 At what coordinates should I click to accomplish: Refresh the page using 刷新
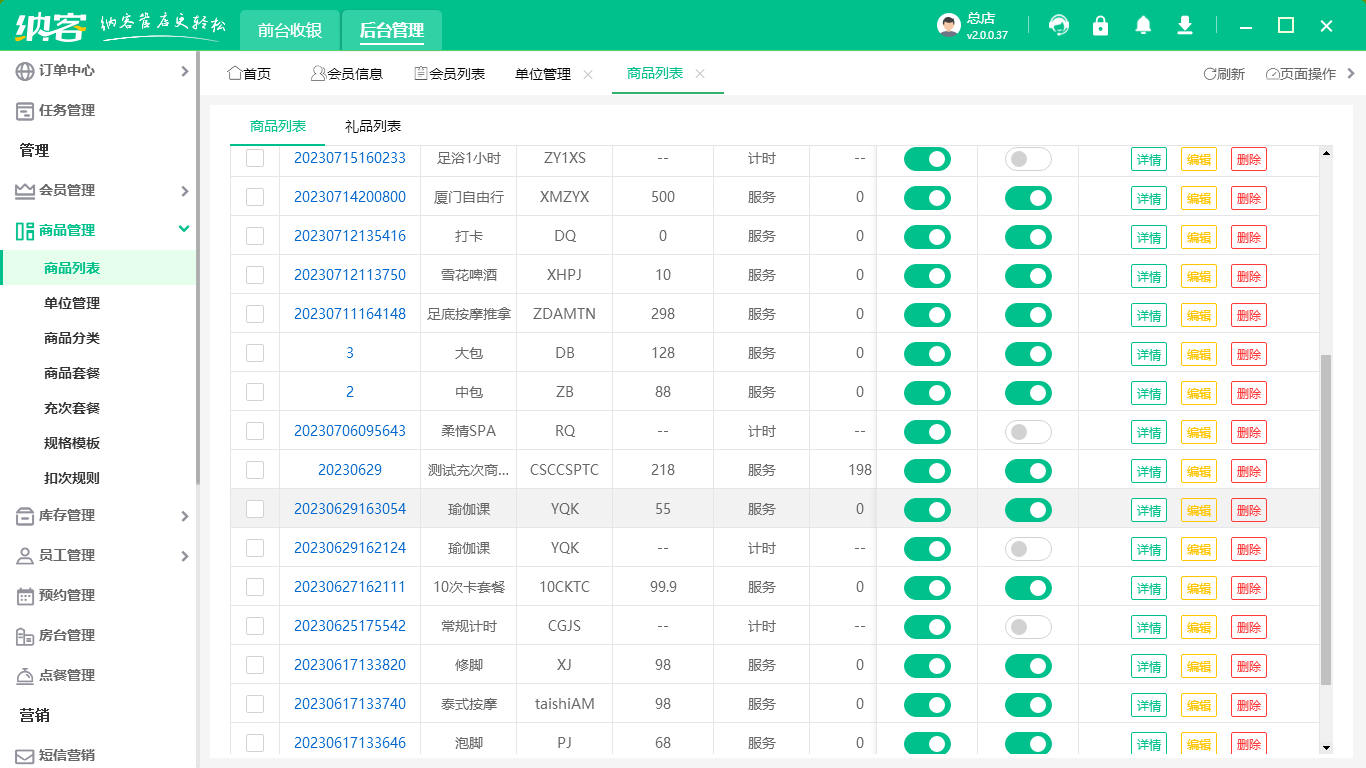tap(1225, 73)
